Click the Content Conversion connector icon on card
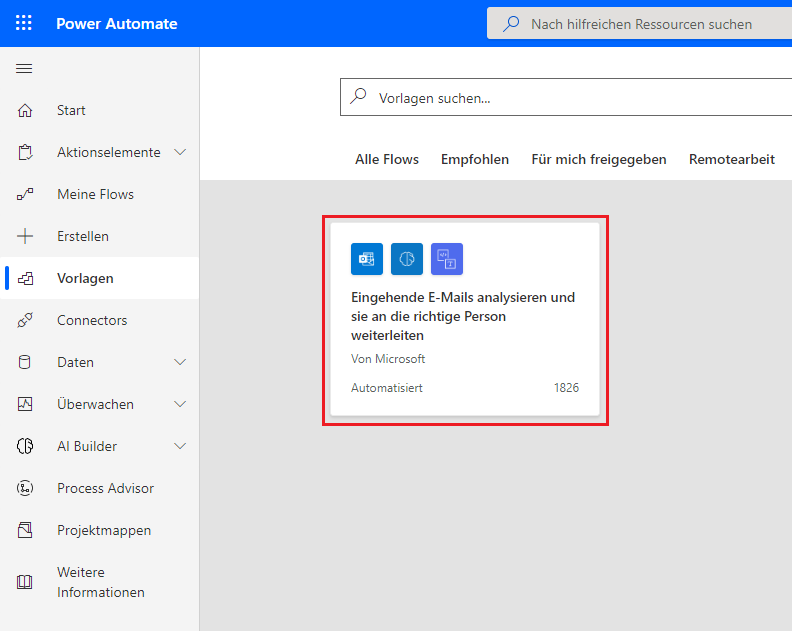The height and width of the screenshot is (631, 792). coord(447,259)
